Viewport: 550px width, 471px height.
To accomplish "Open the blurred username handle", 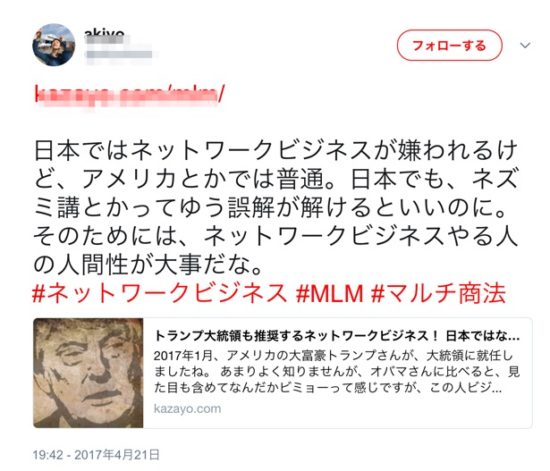I will tap(119, 54).
